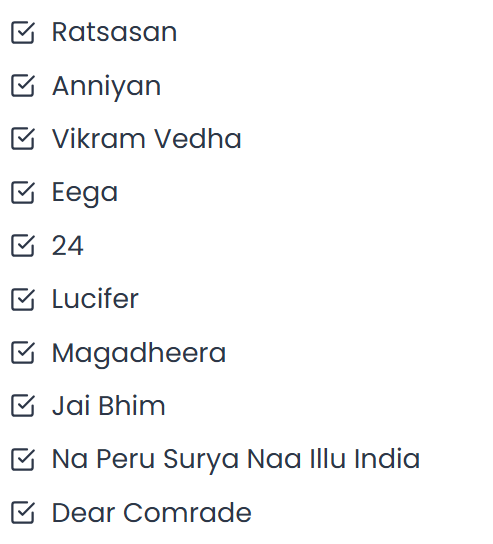The width and height of the screenshot is (493, 544).
Task: Toggle the Na Peru Surya Naa Illu India checkbox
Action: point(23,459)
